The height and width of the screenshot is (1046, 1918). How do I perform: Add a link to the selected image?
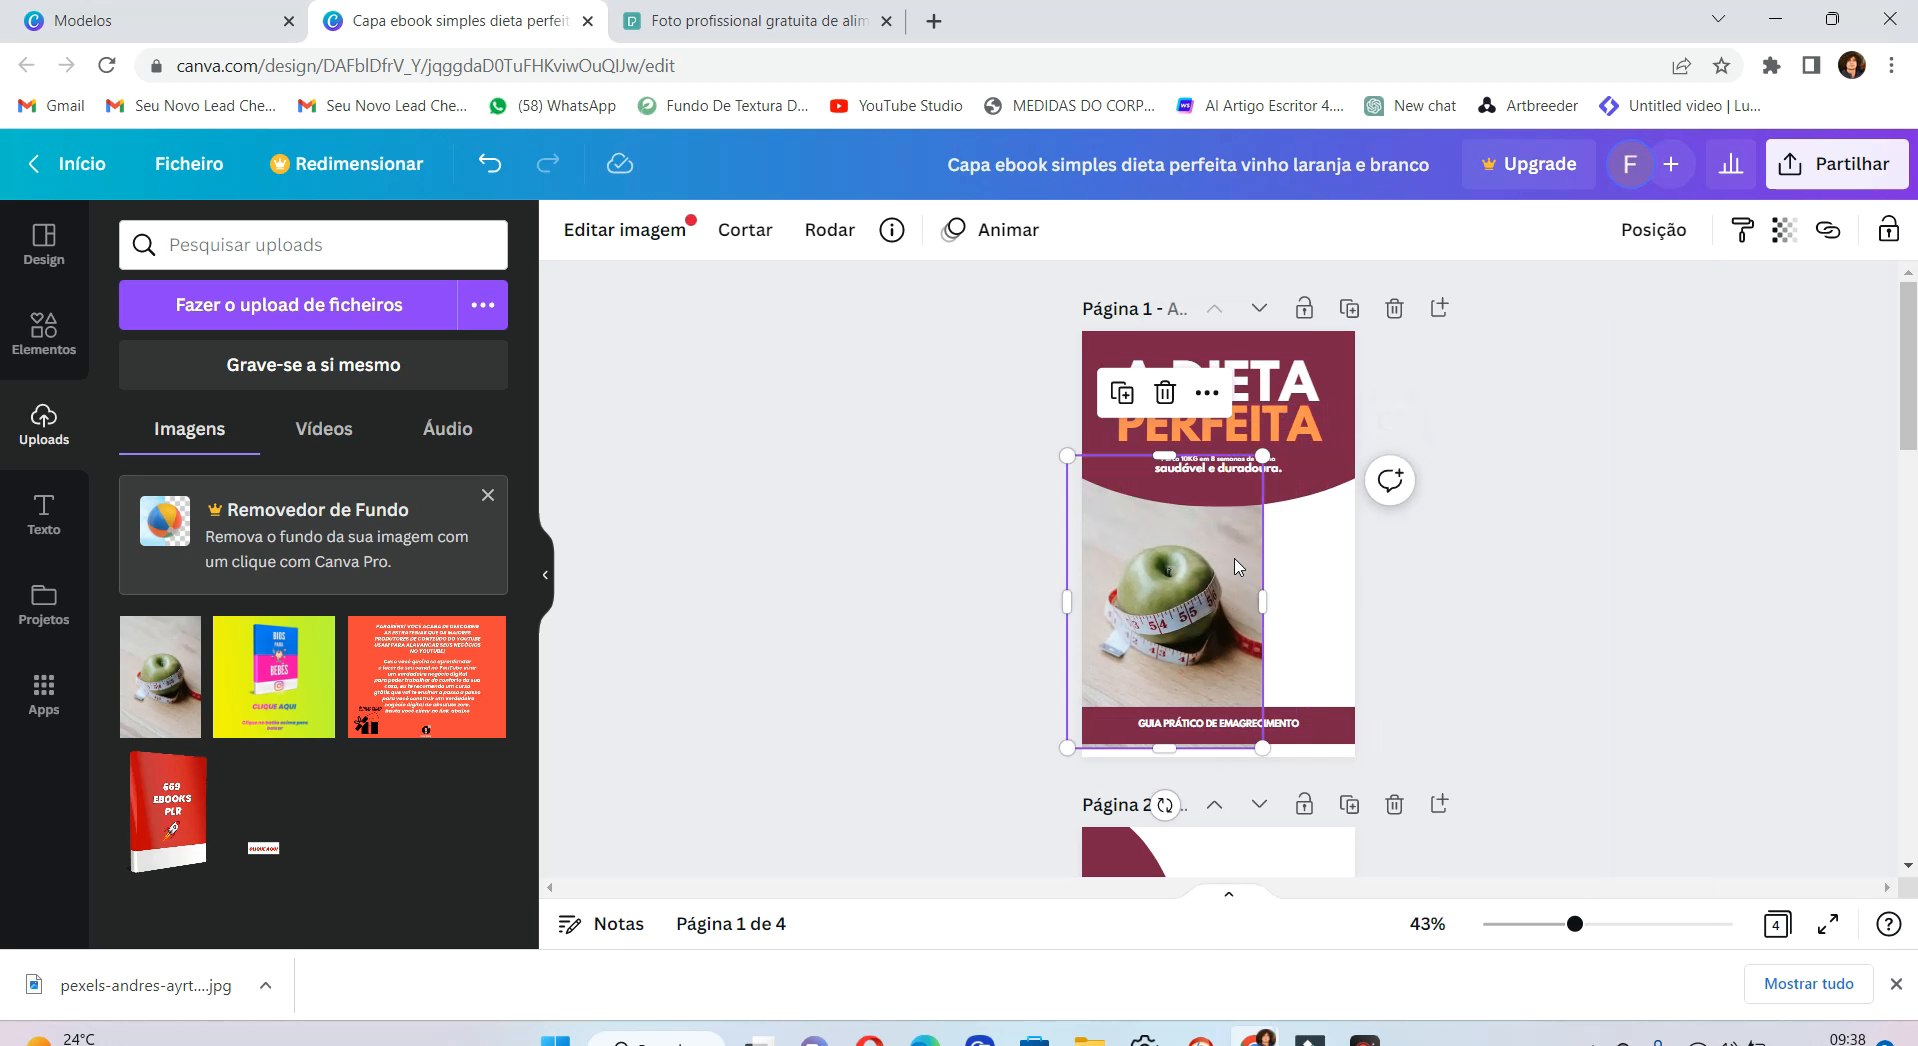1829,230
